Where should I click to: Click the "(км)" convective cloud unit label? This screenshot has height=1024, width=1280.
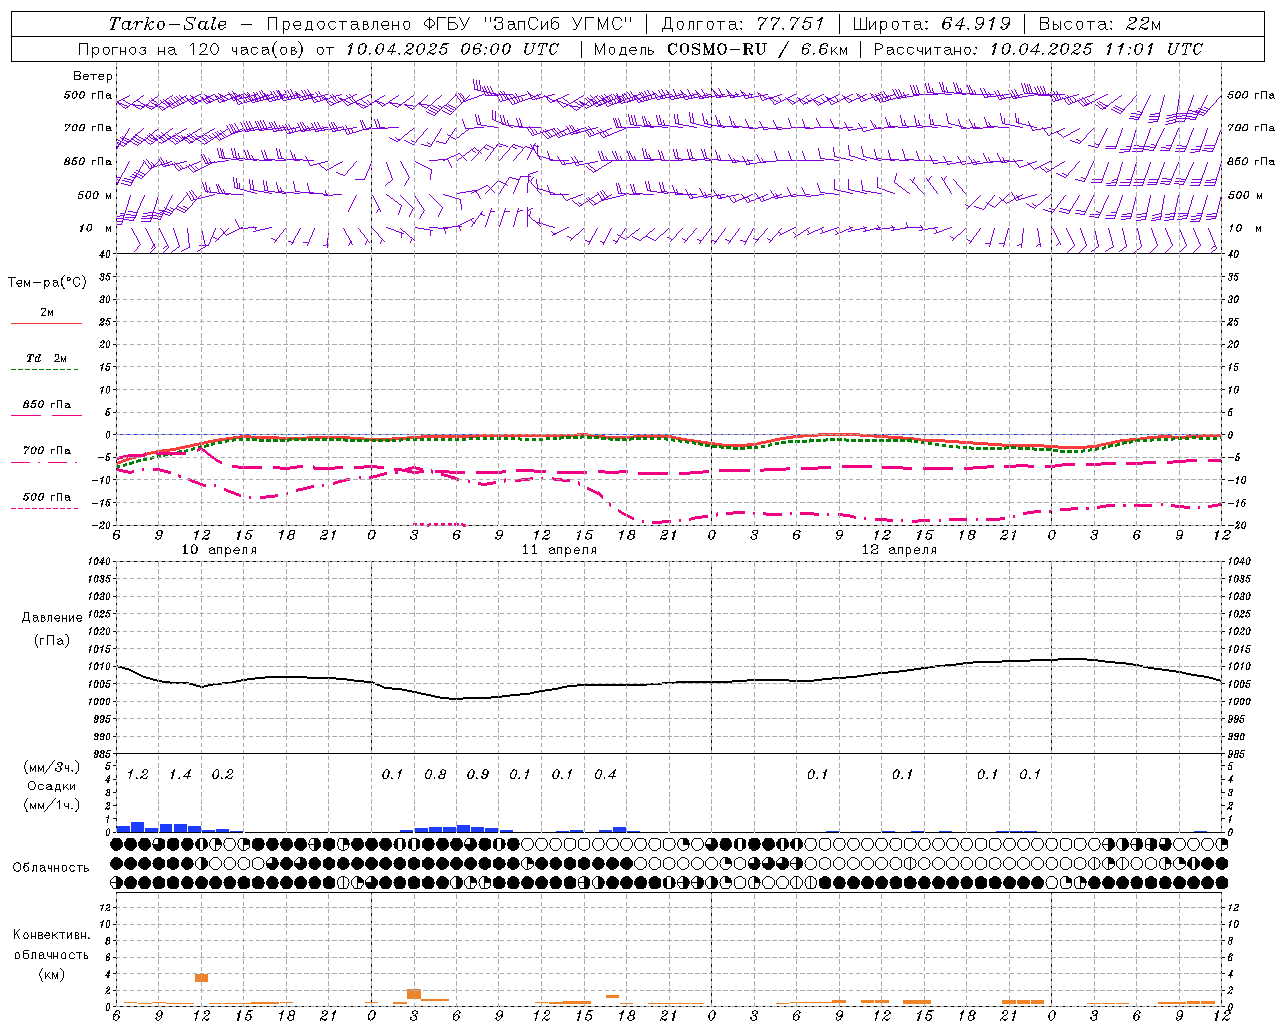point(51,975)
